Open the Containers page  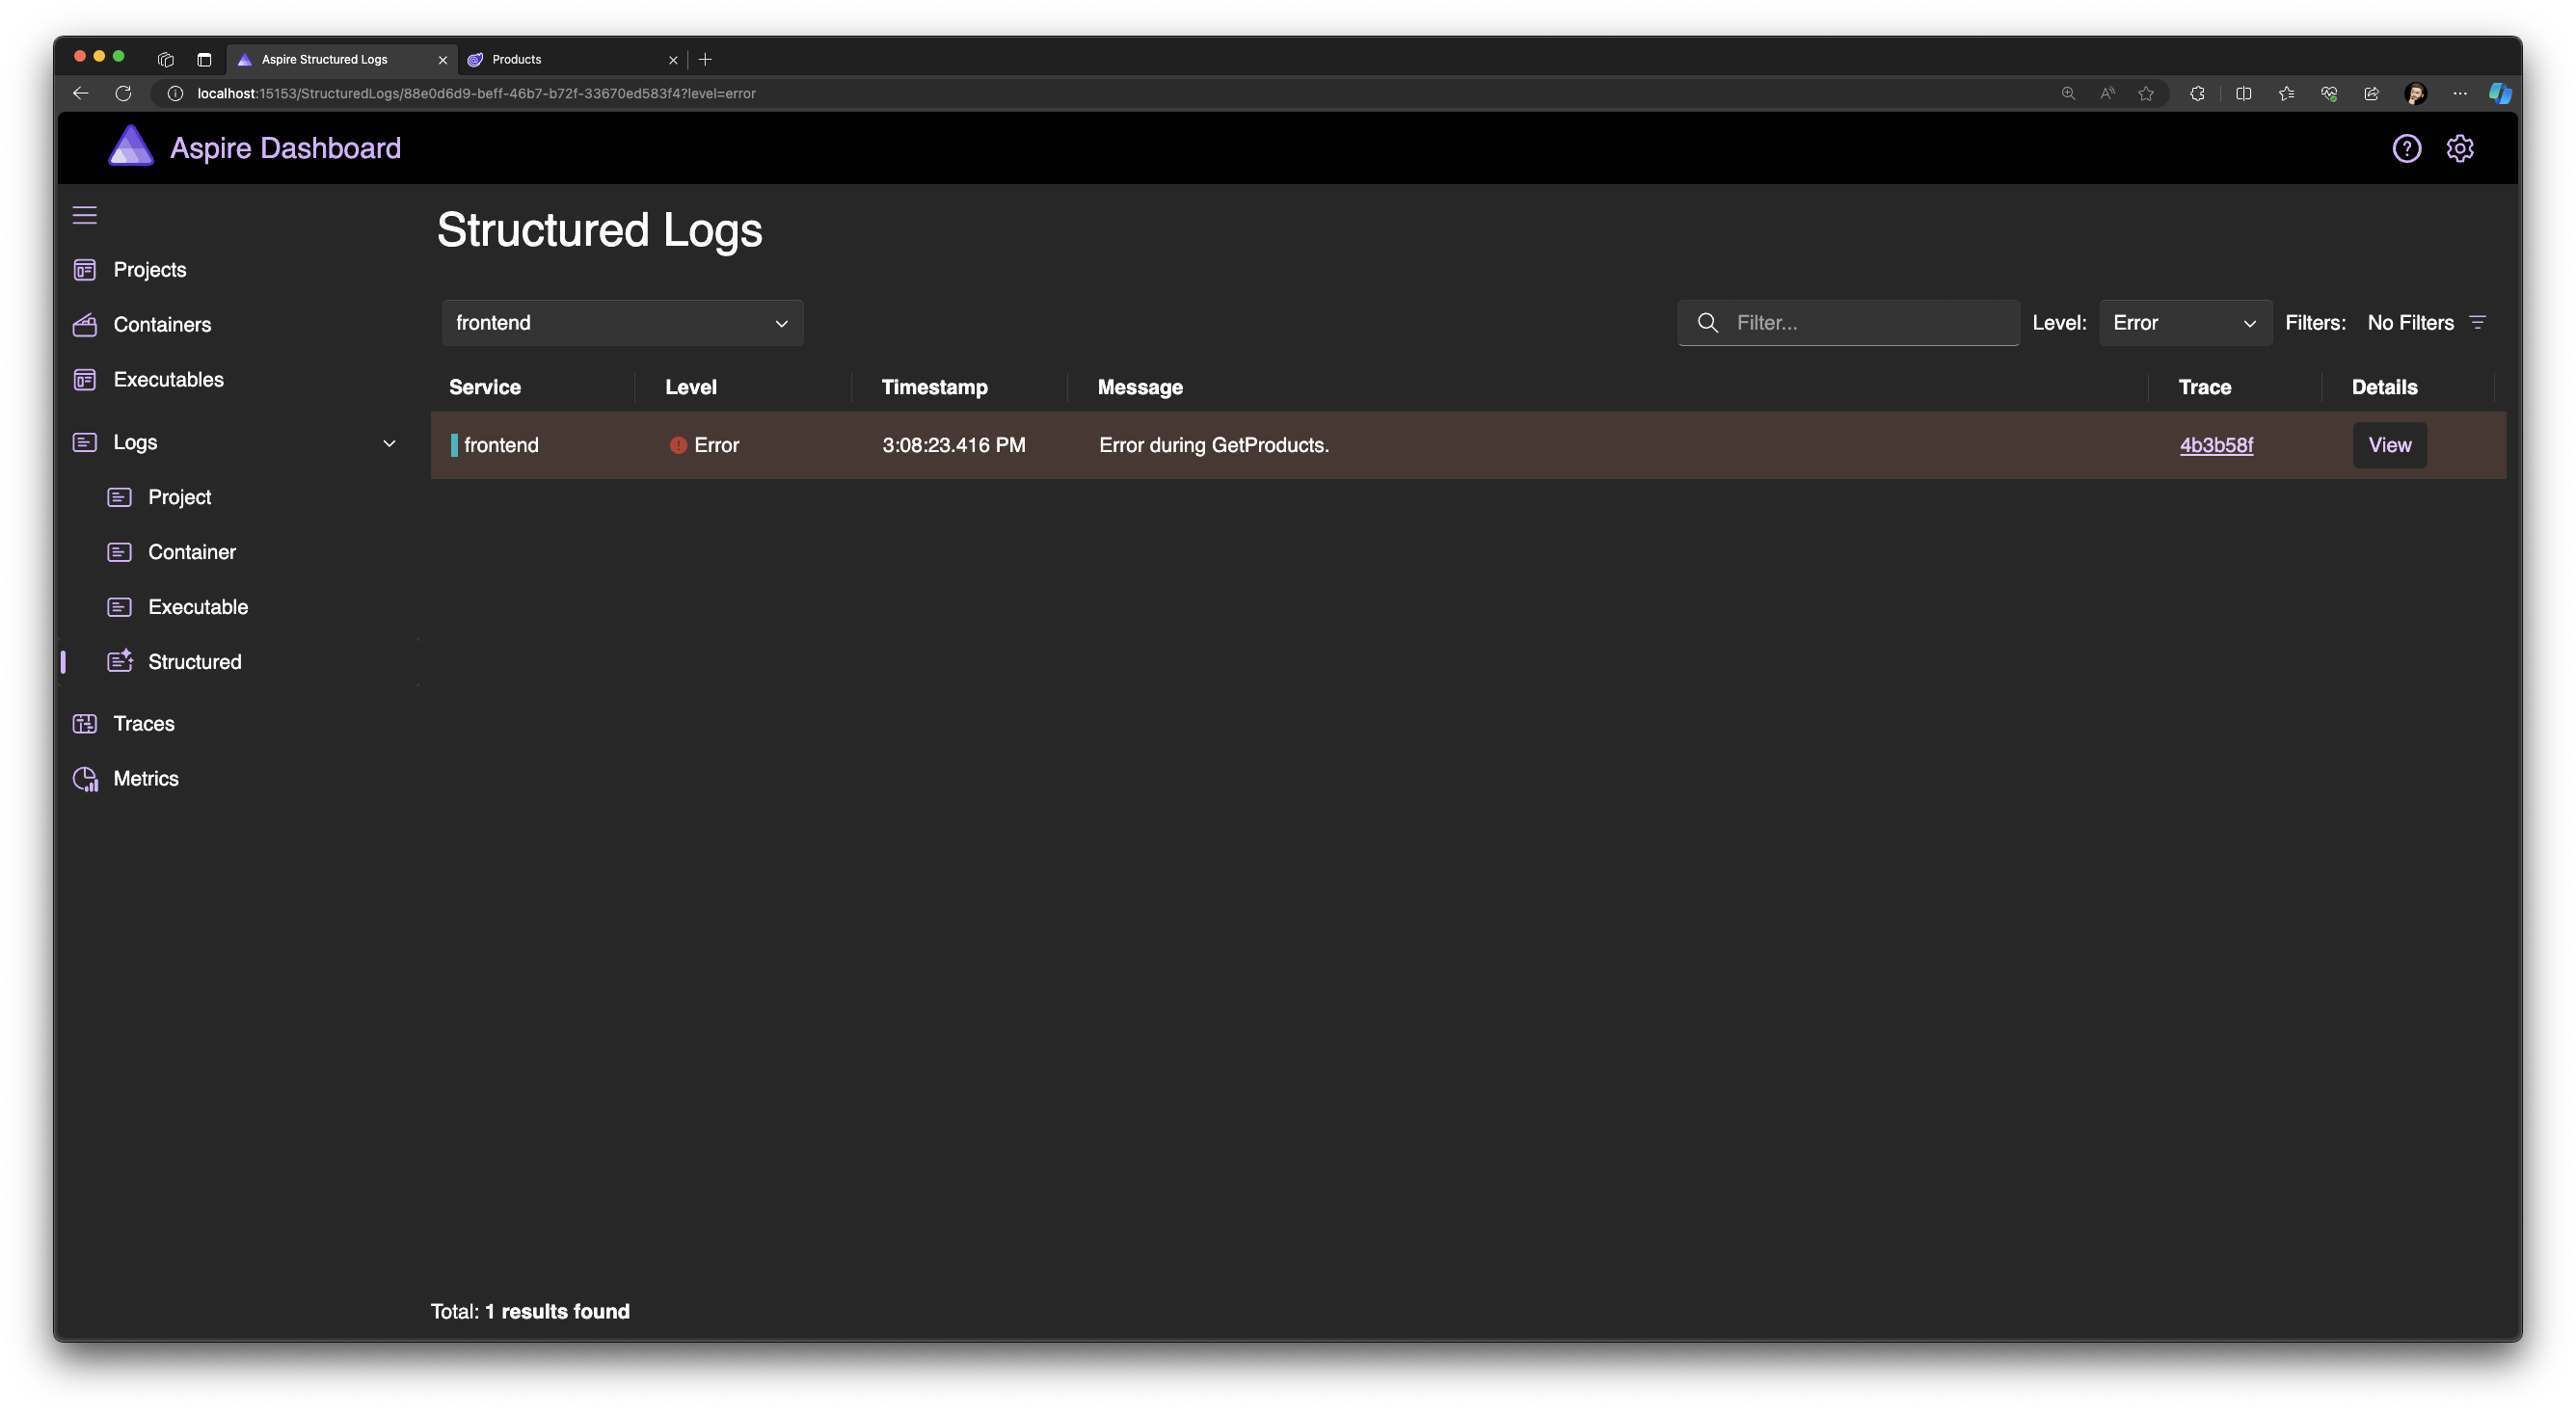click(162, 325)
